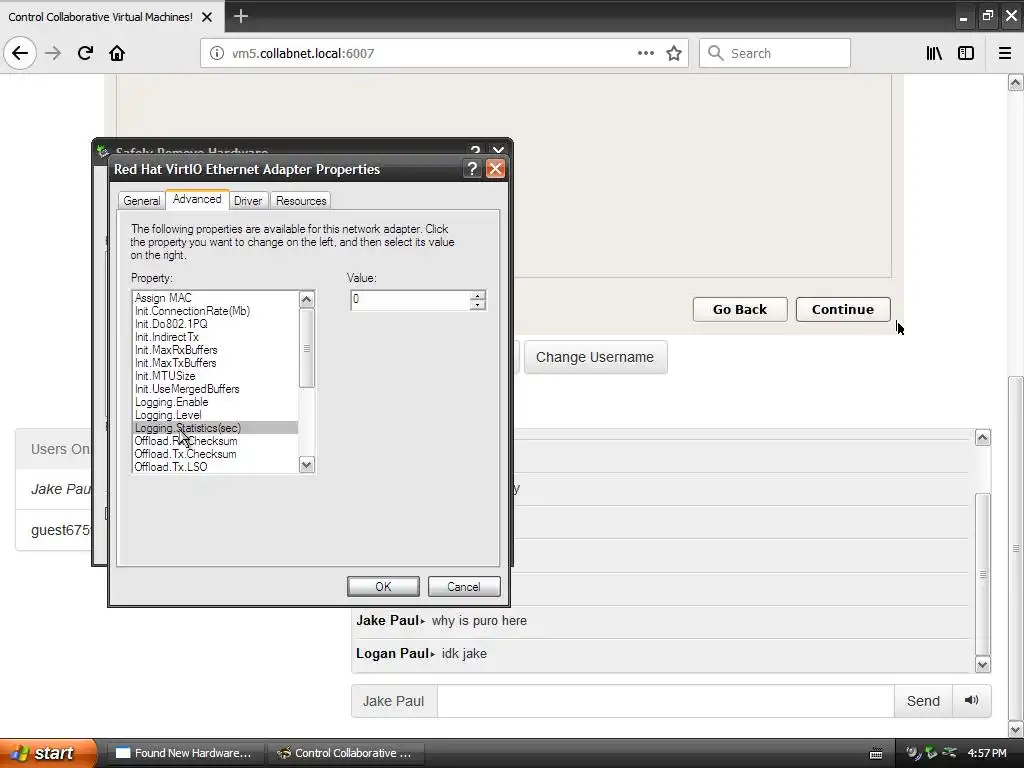Click the property list scrollbar thumb
This screenshot has width=1024, height=768.
coord(306,348)
